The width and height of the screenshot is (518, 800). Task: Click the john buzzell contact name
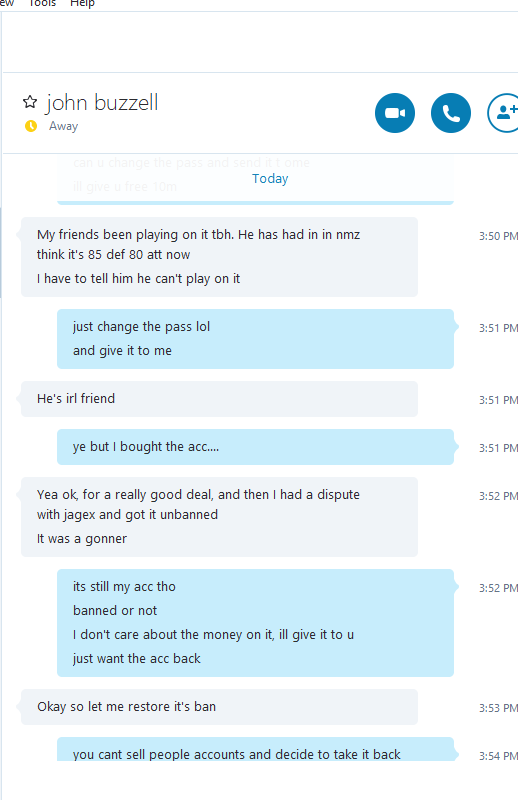pyautogui.click(x=102, y=103)
